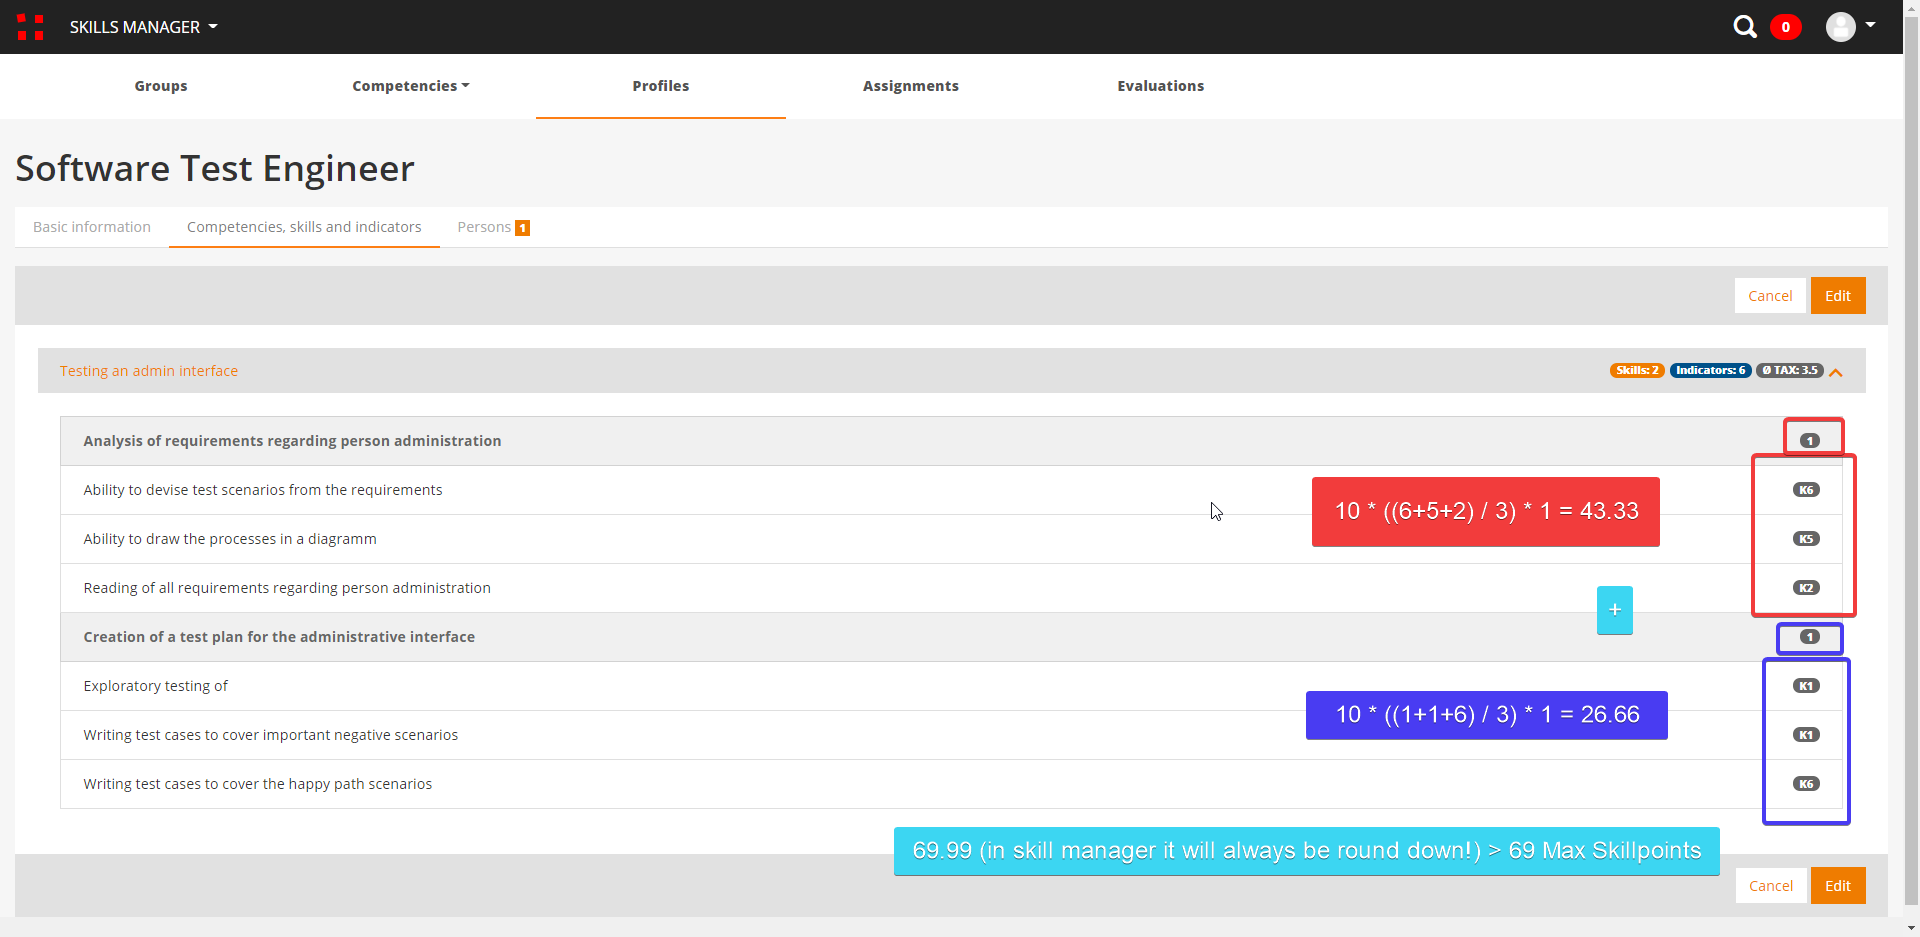The image size is (1920, 937).
Task: Open the Assignments menu item
Action: pos(911,86)
